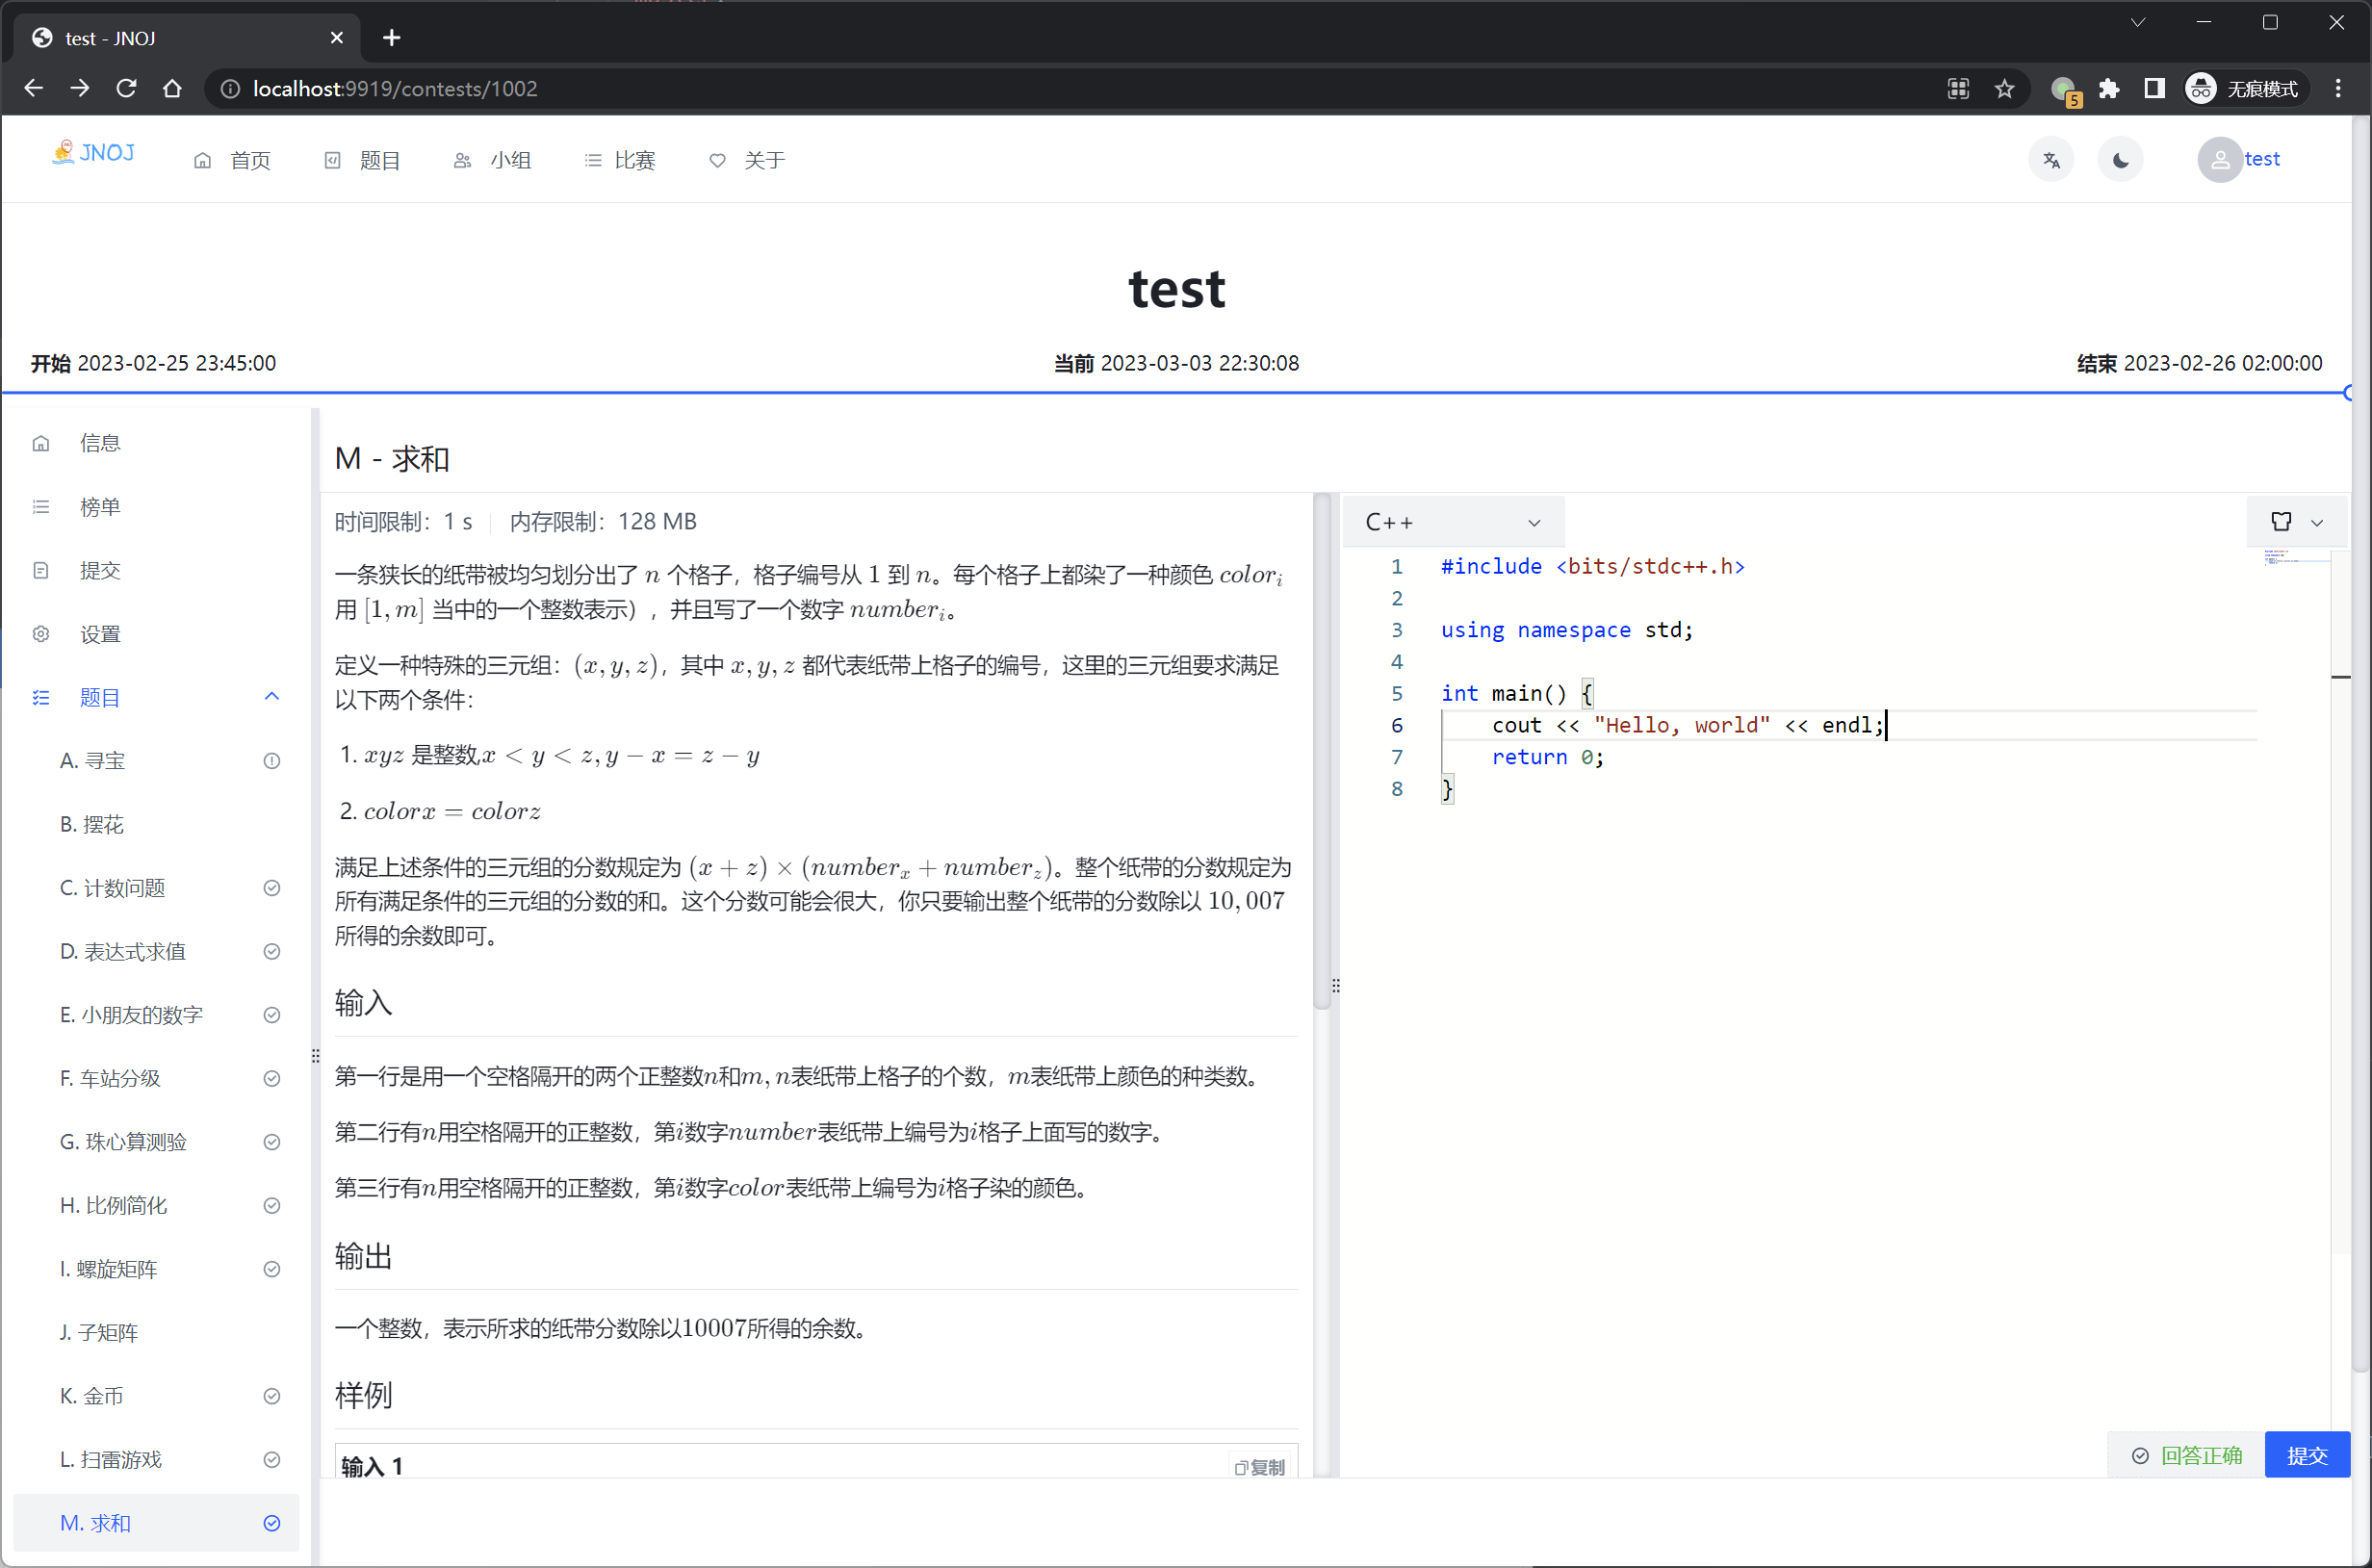Select problem G. 珠心算测验
This screenshot has width=2372, height=1568.
point(157,1142)
